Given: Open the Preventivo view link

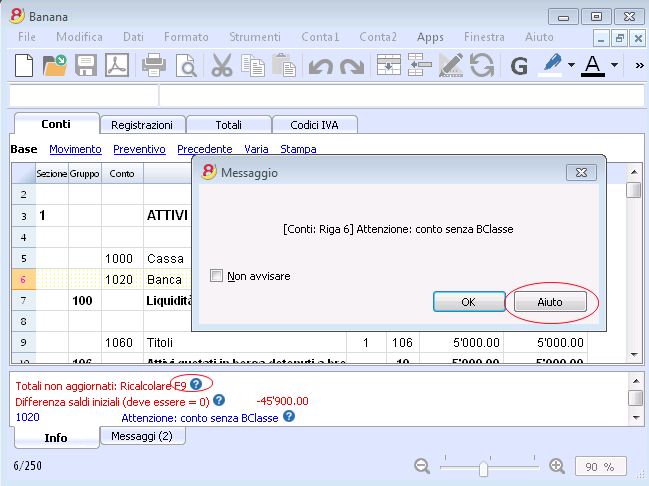Looking at the screenshot, I should (139, 149).
